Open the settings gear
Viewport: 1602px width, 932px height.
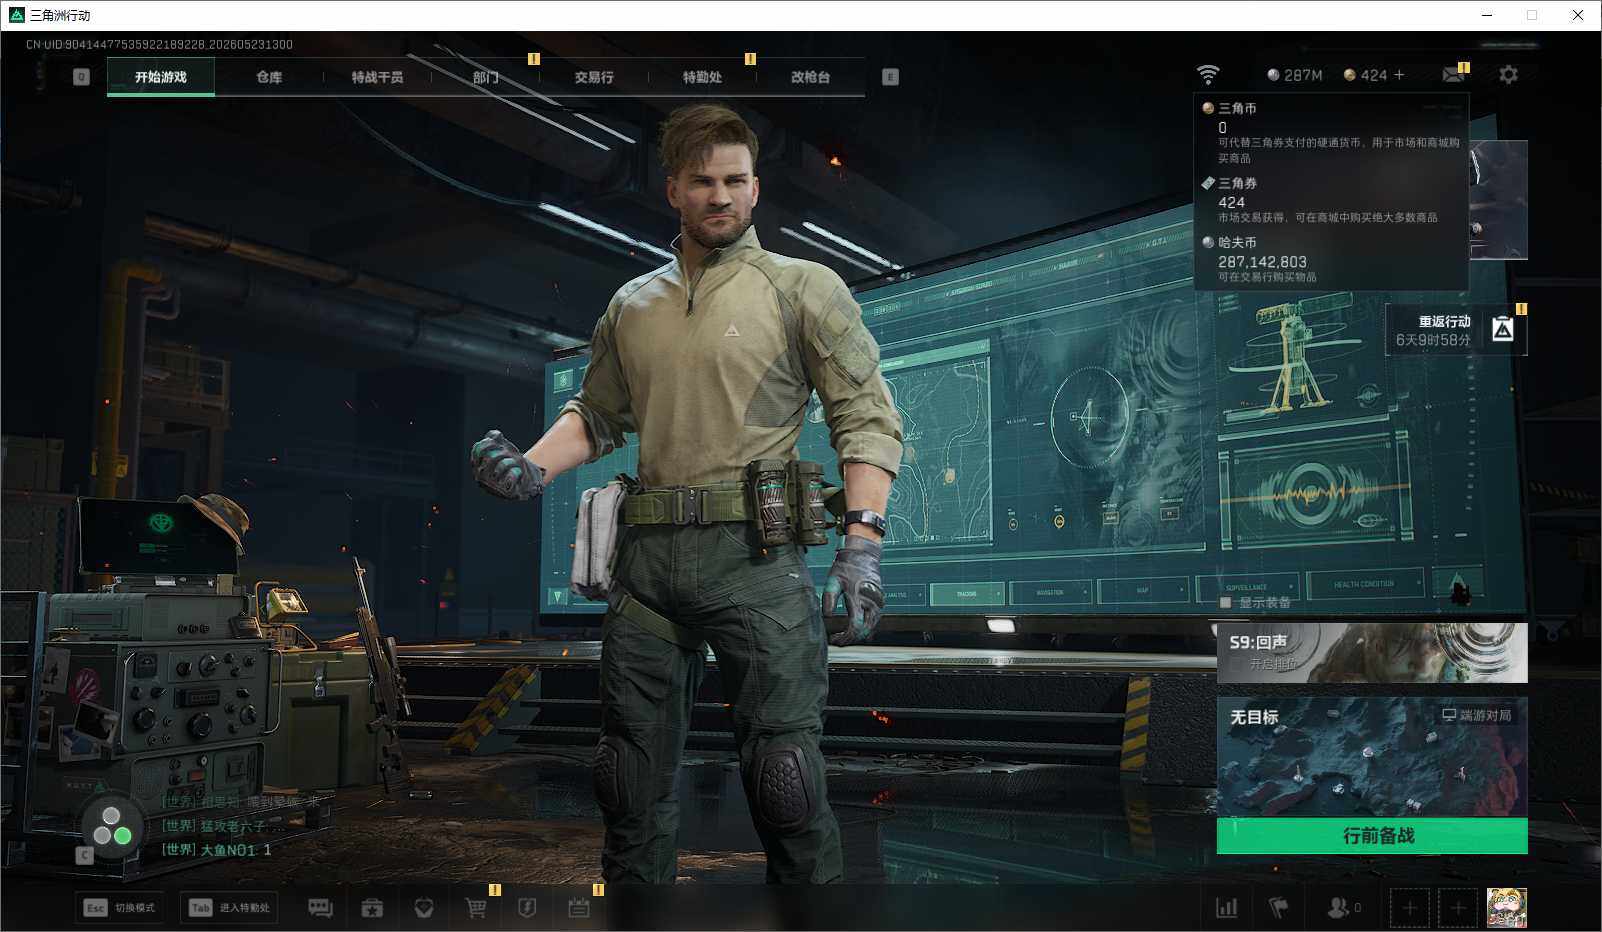1508,75
